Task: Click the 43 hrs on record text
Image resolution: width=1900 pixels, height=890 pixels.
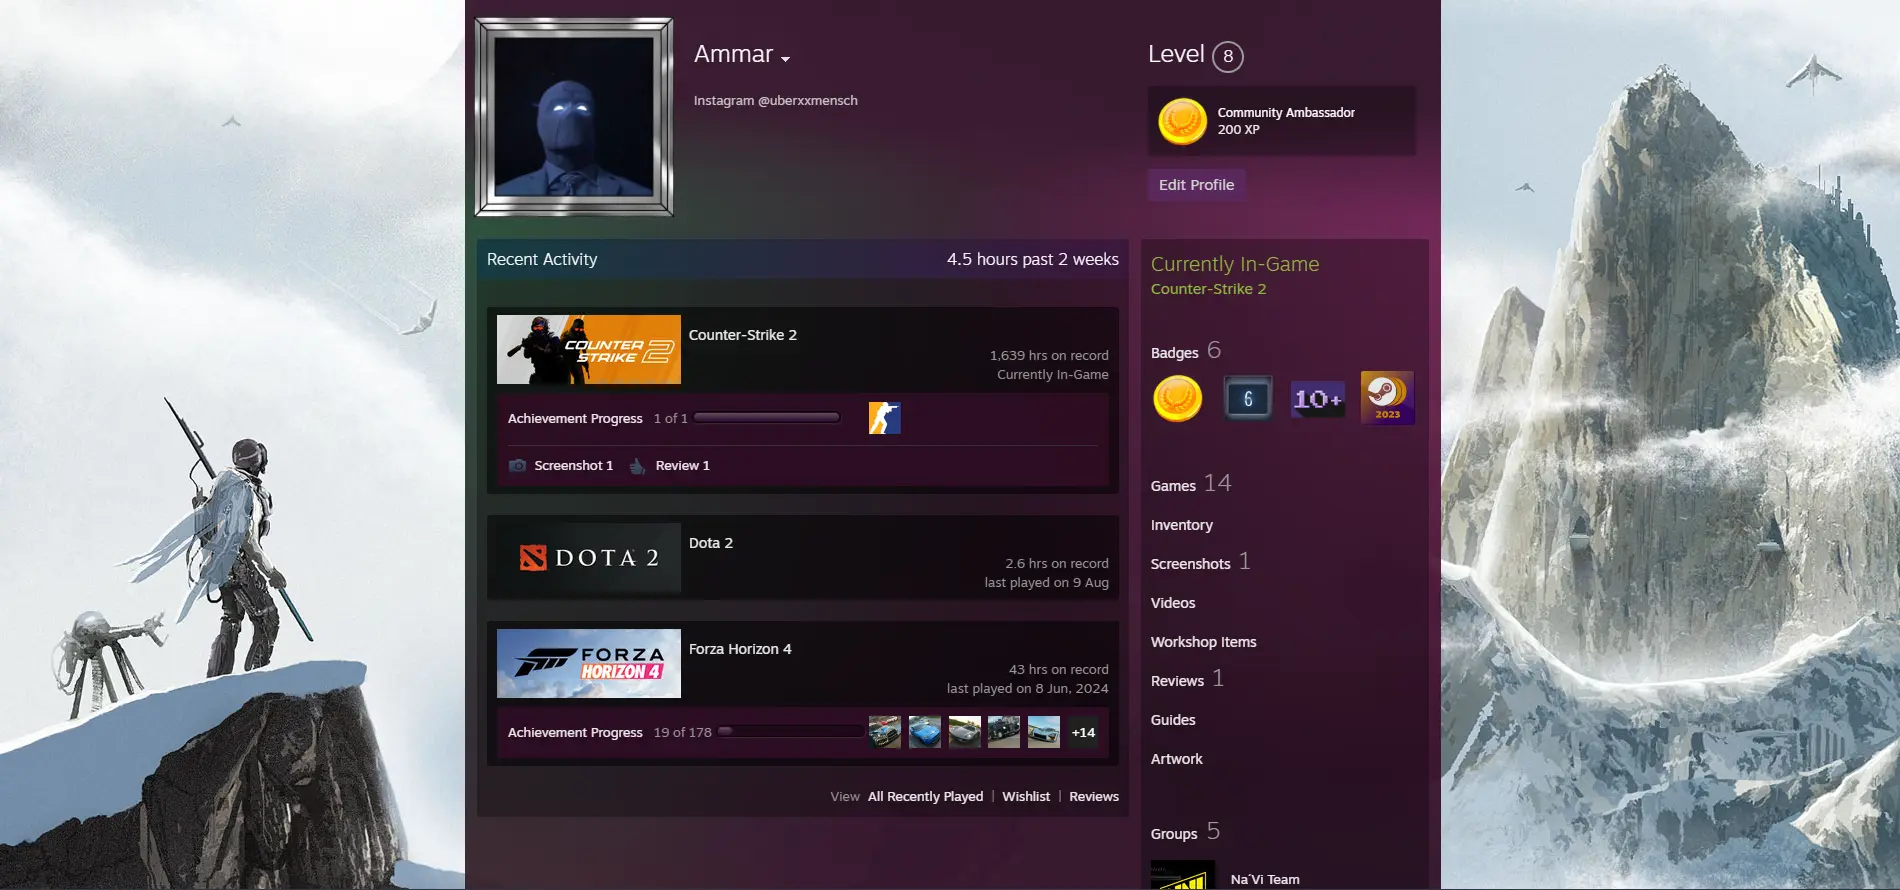Action: (1059, 670)
